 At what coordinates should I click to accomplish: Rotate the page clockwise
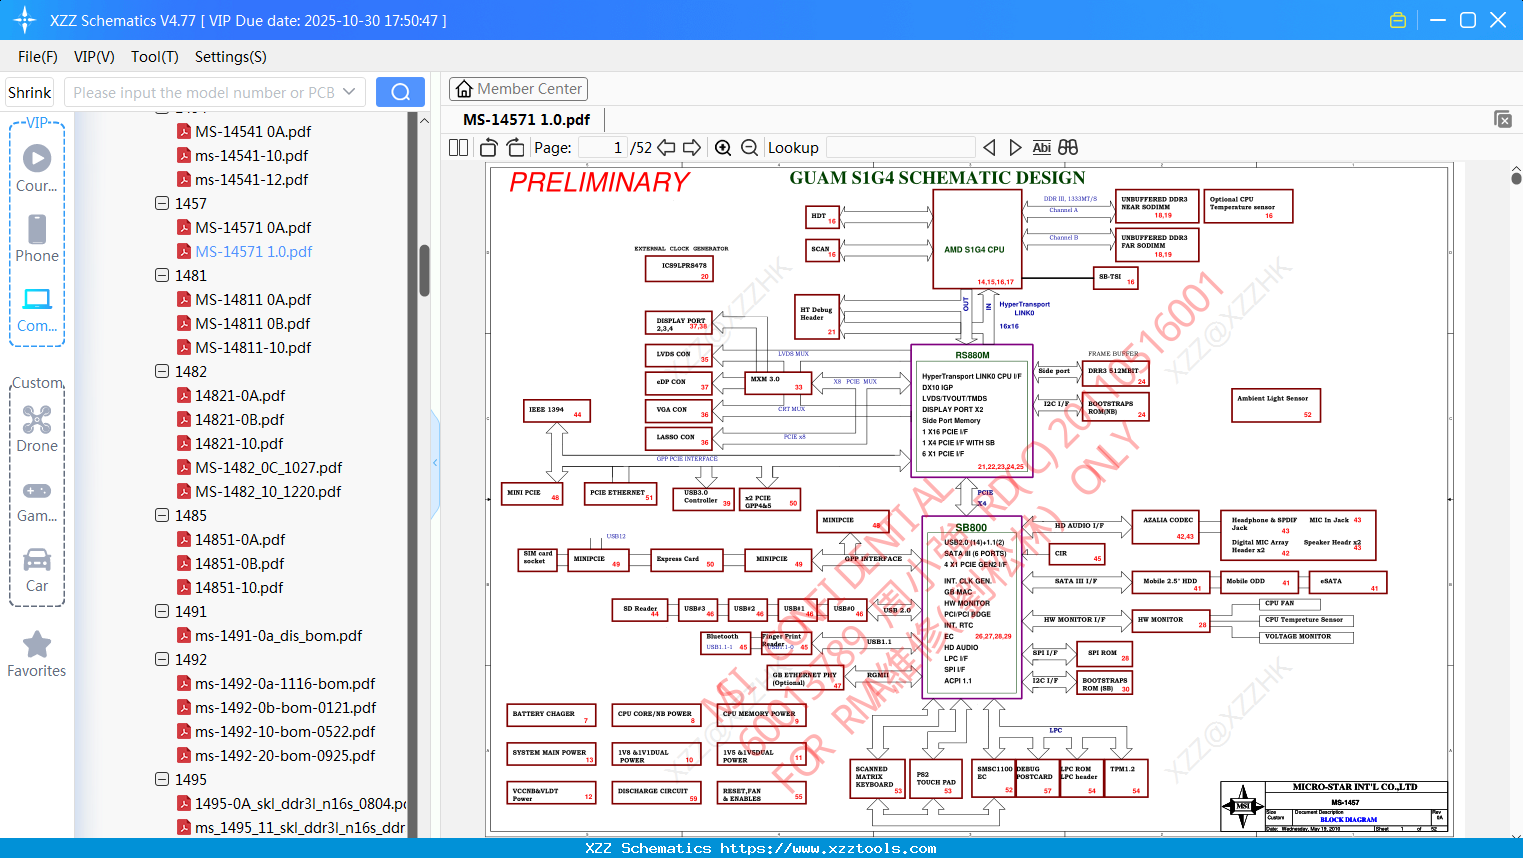click(x=515, y=147)
